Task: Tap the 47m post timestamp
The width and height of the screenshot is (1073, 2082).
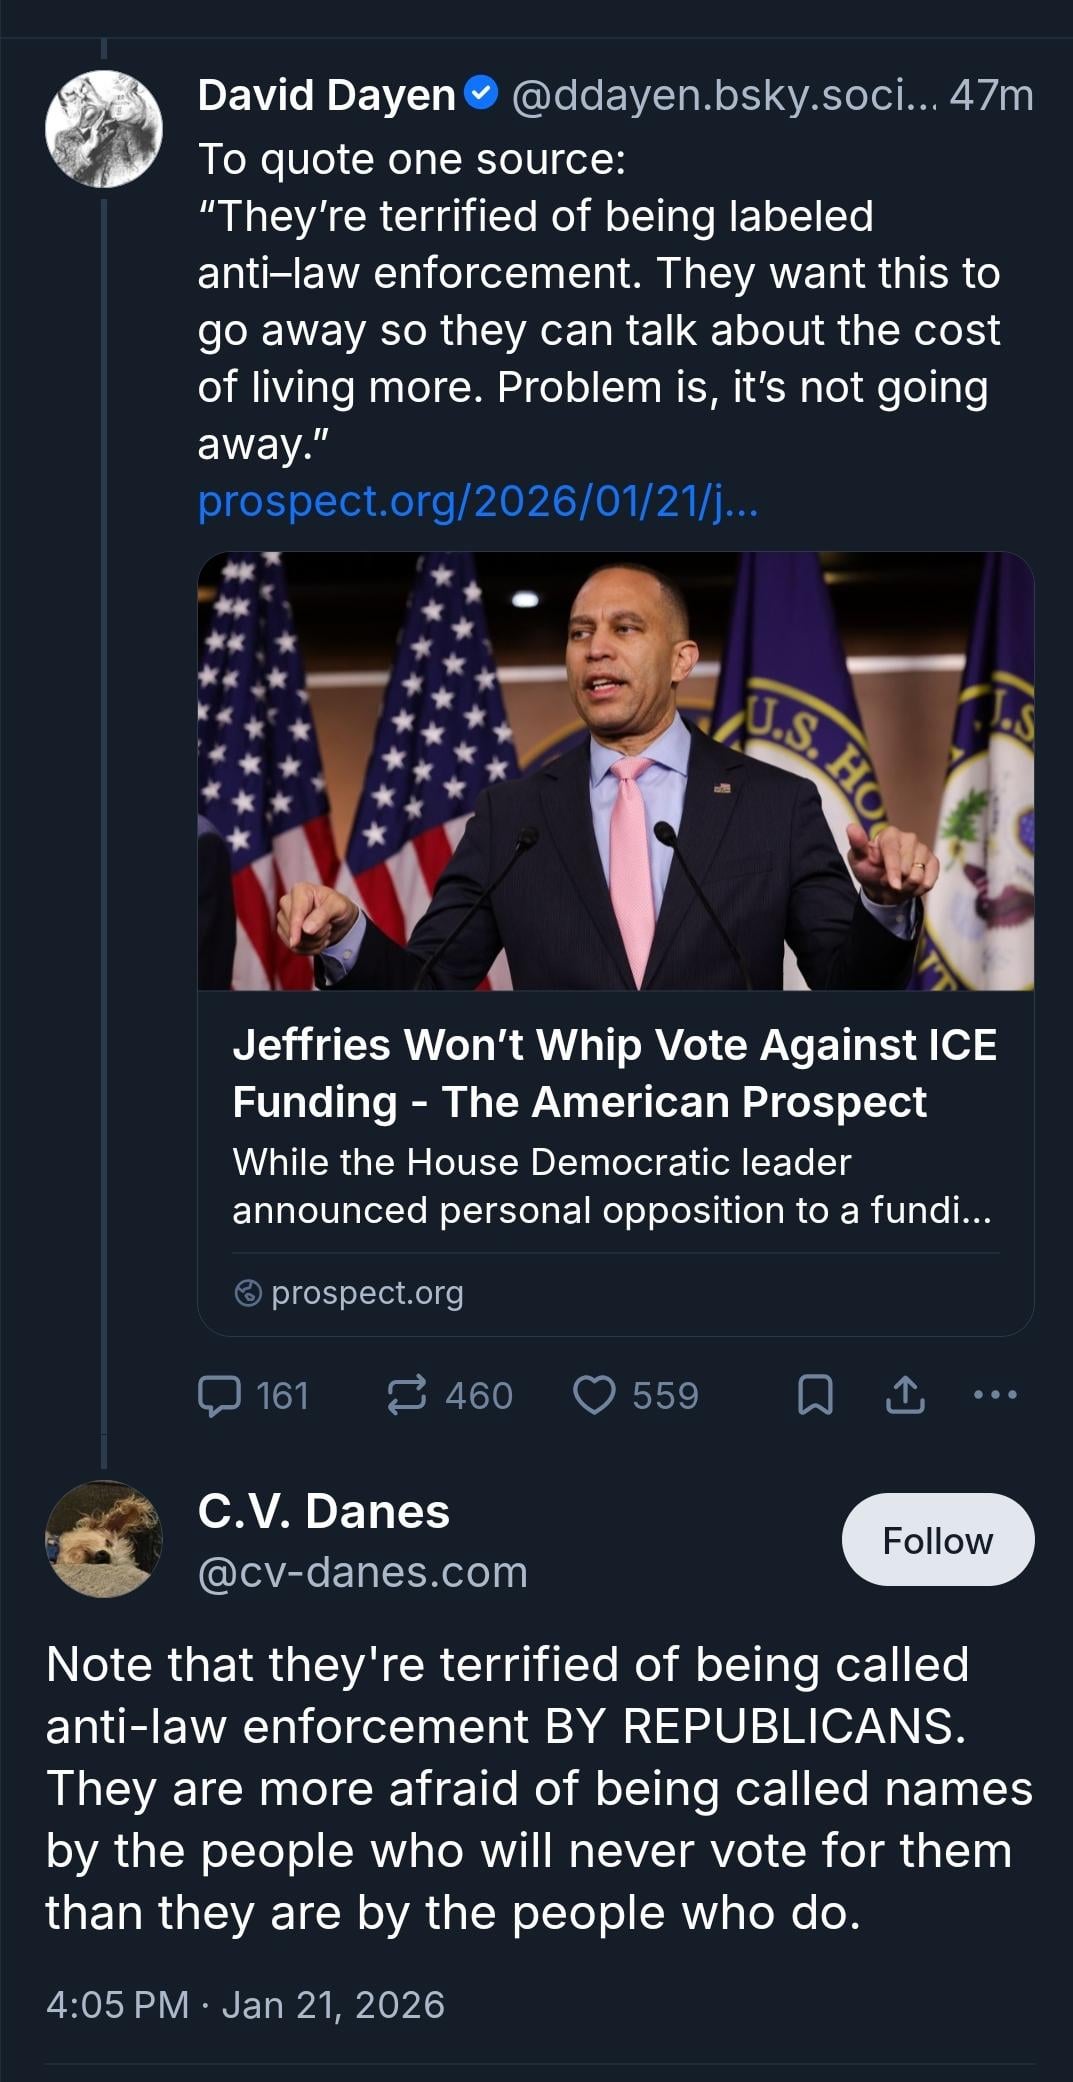Action: pyautogui.click(x=991, y=95)
